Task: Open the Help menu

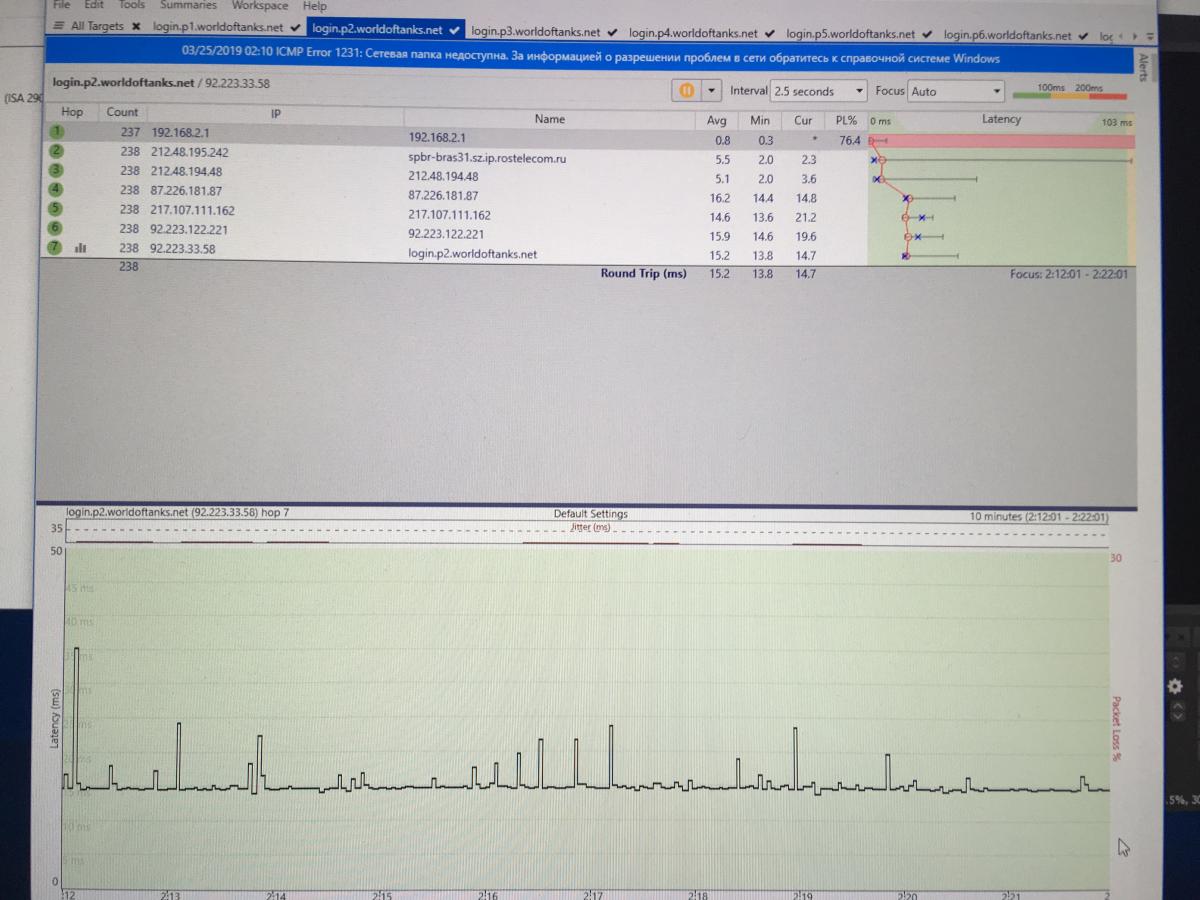Action: tap(315, 6)
